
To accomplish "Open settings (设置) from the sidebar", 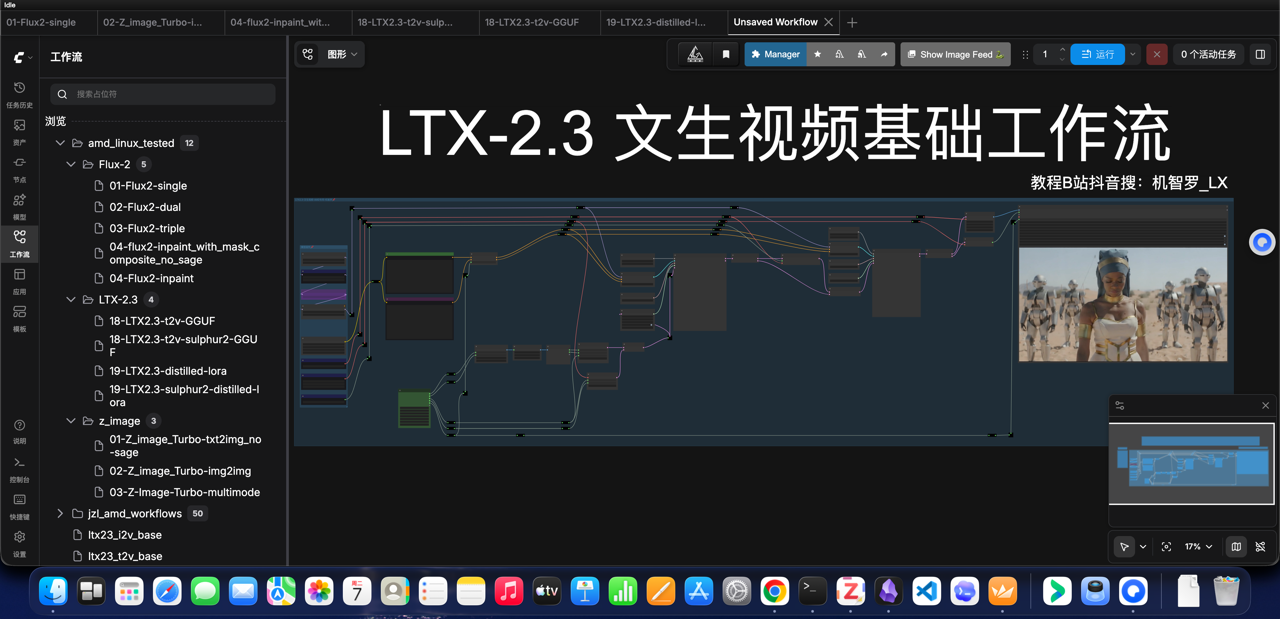I will click(19, 543).
